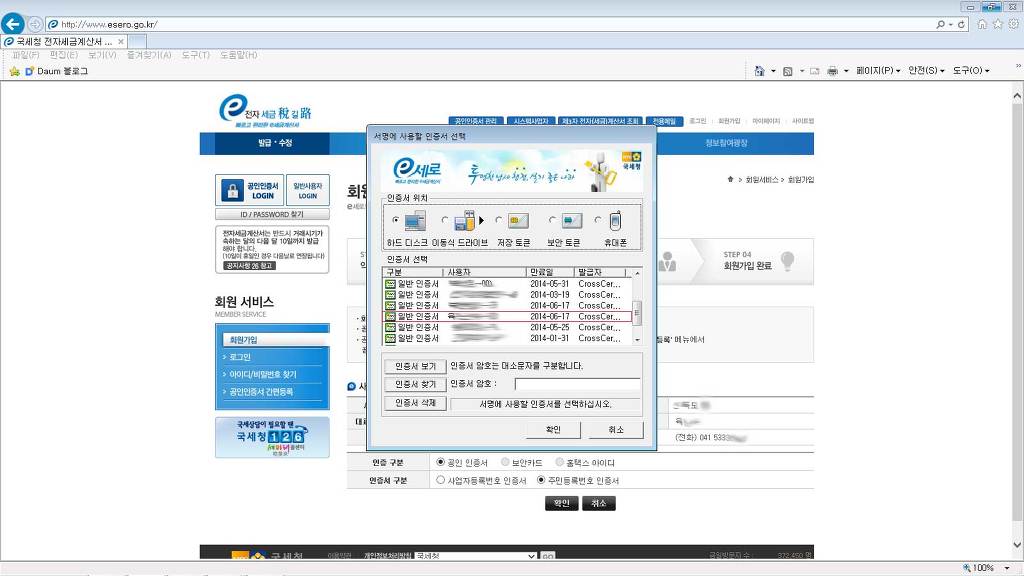Viewport: 1024px width, 576px height.
Task: Click the 인증서 암호 password field
Action: pyautogui.click(x=577, y=384)
